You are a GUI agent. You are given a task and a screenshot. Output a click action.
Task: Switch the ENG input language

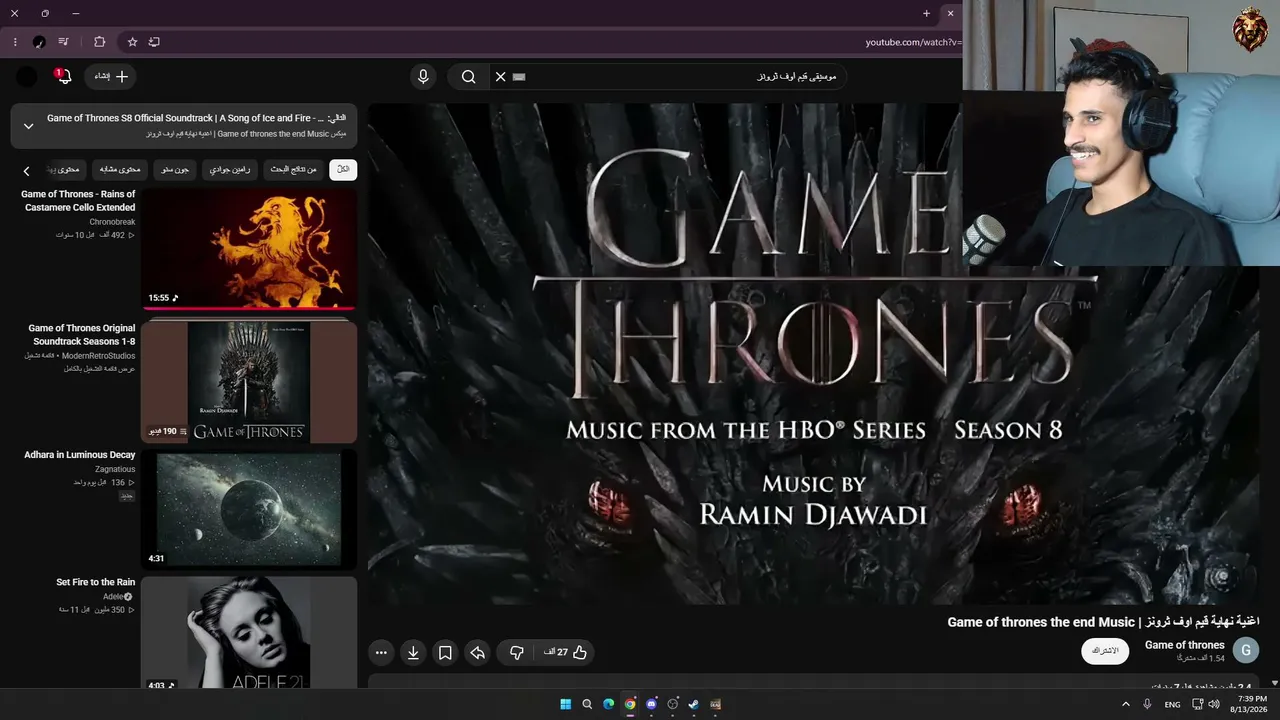[1172, 705]
